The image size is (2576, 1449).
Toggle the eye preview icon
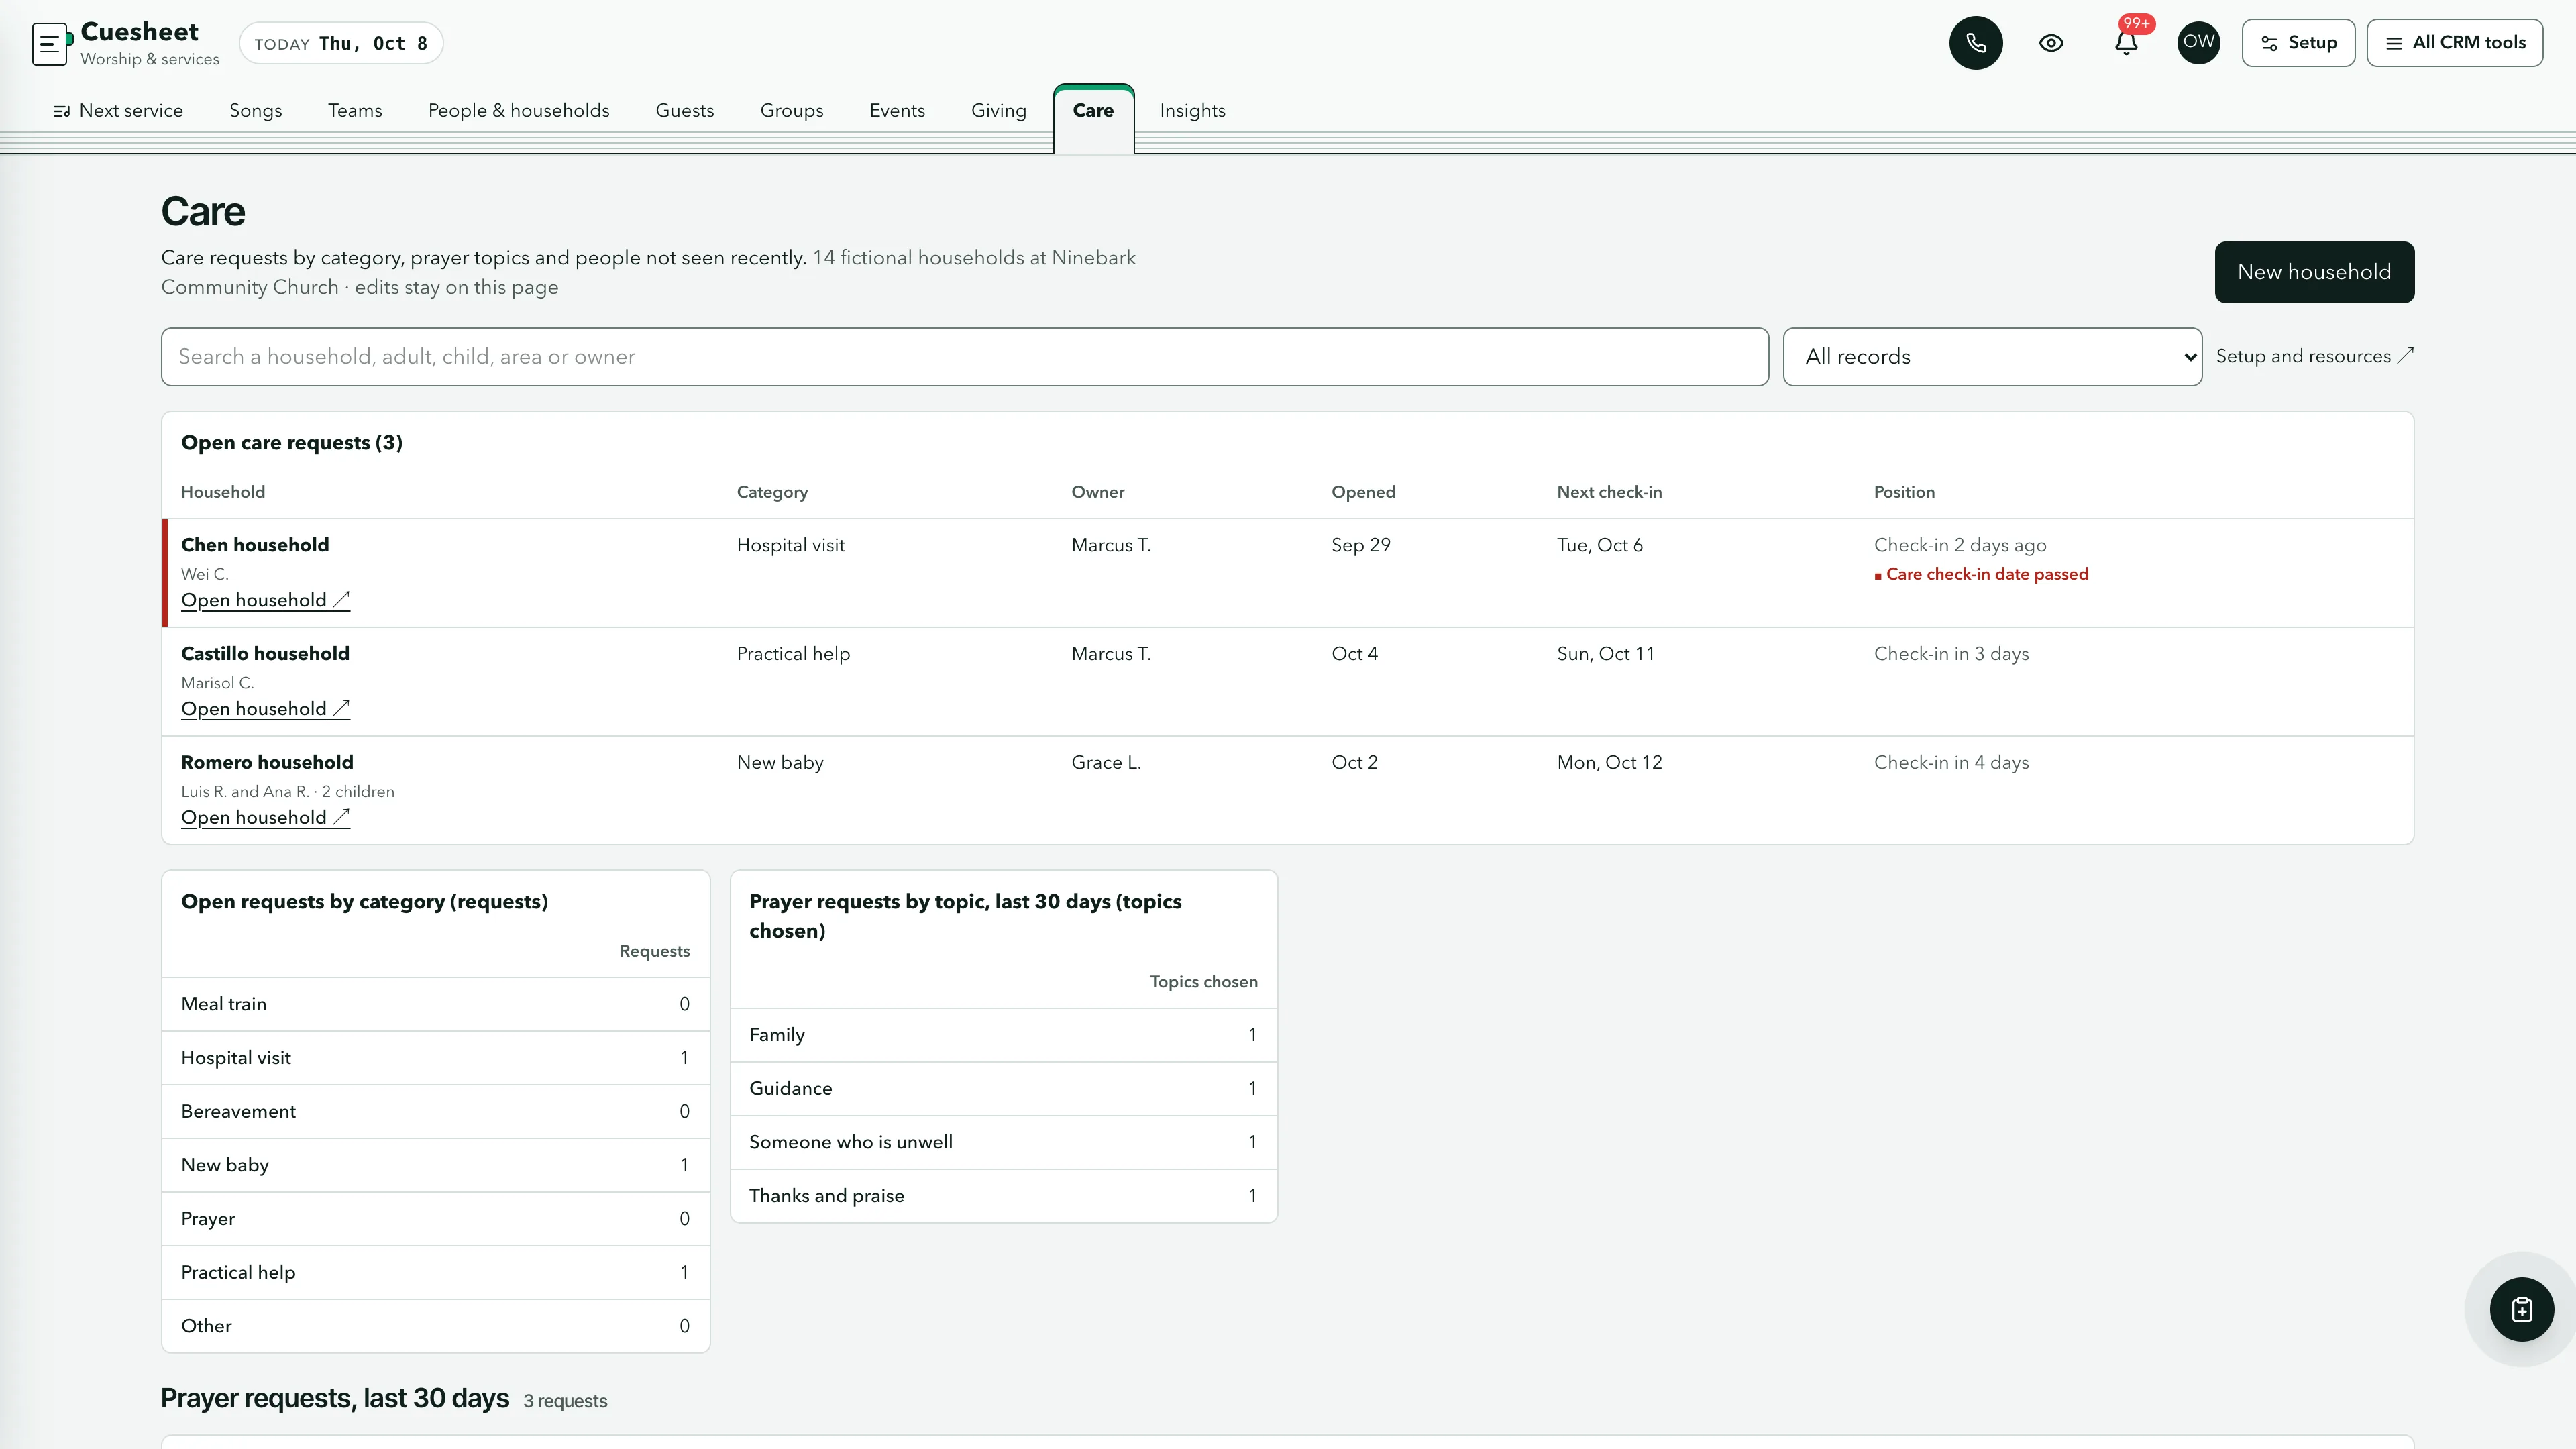click(x=2051, y=43)
